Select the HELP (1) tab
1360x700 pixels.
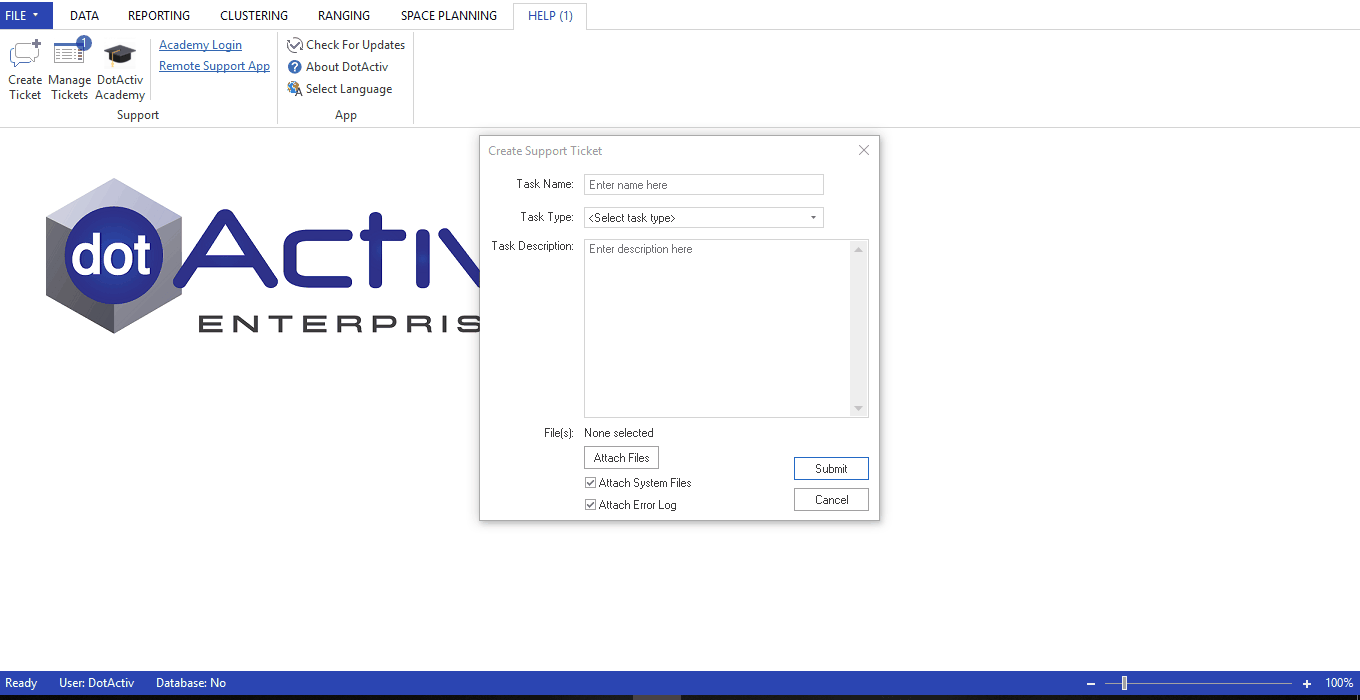click(x=550, y=16)
